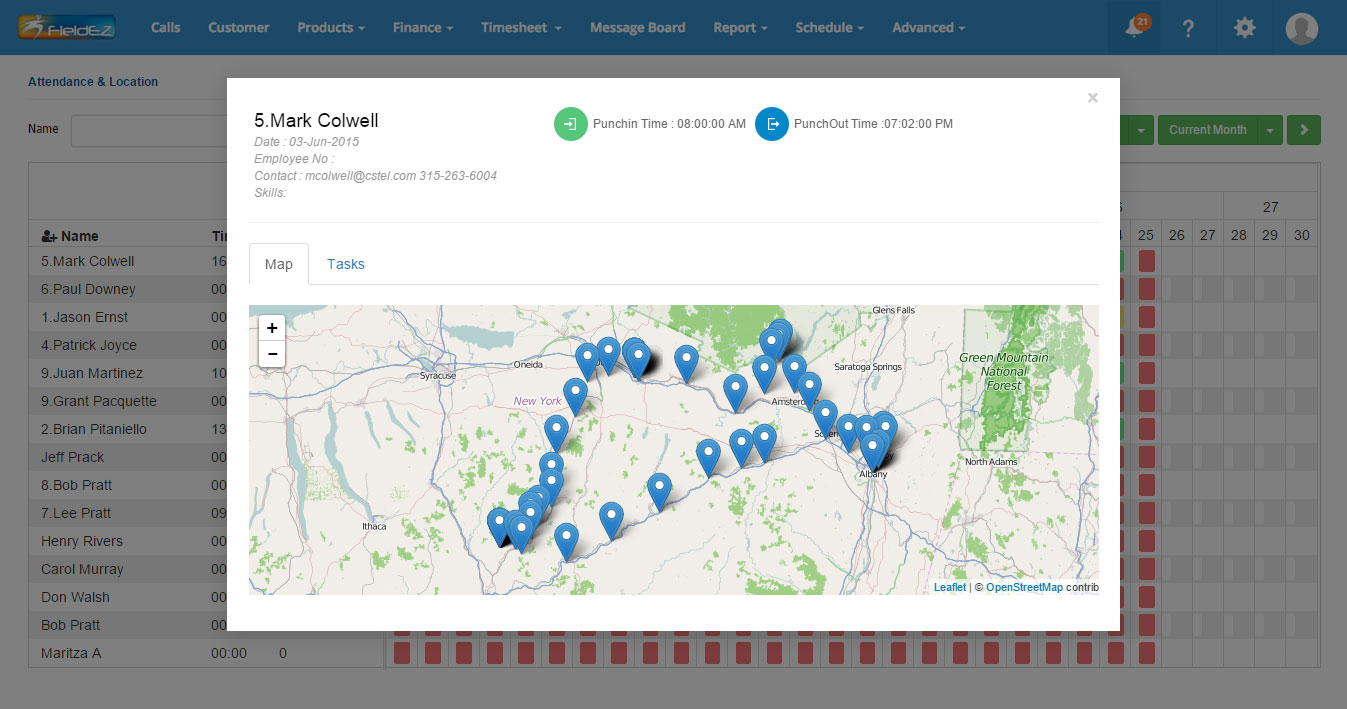Zoom out on the map
The width and height of the screenshot is (1347, 709).
pos(272,354)
